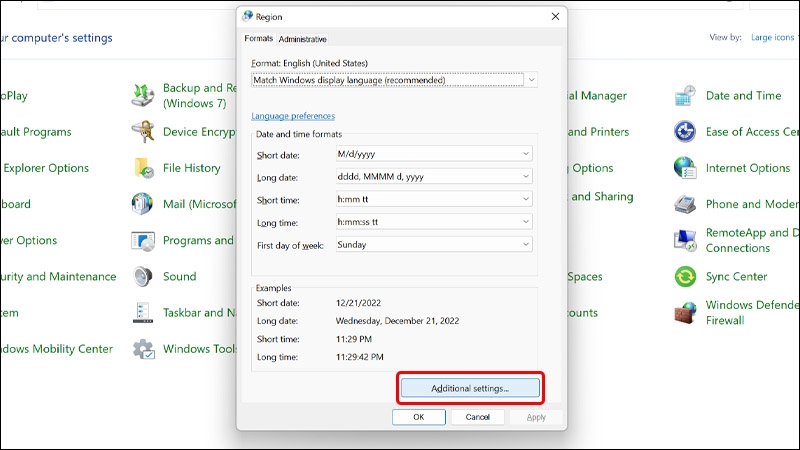Click the File History folder icon

click(143, 168)
